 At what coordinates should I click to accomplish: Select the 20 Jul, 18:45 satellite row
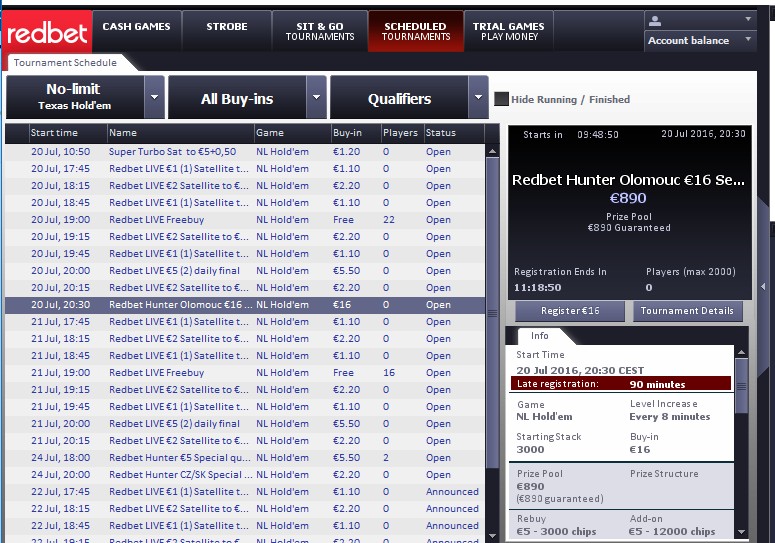point(245,203)
